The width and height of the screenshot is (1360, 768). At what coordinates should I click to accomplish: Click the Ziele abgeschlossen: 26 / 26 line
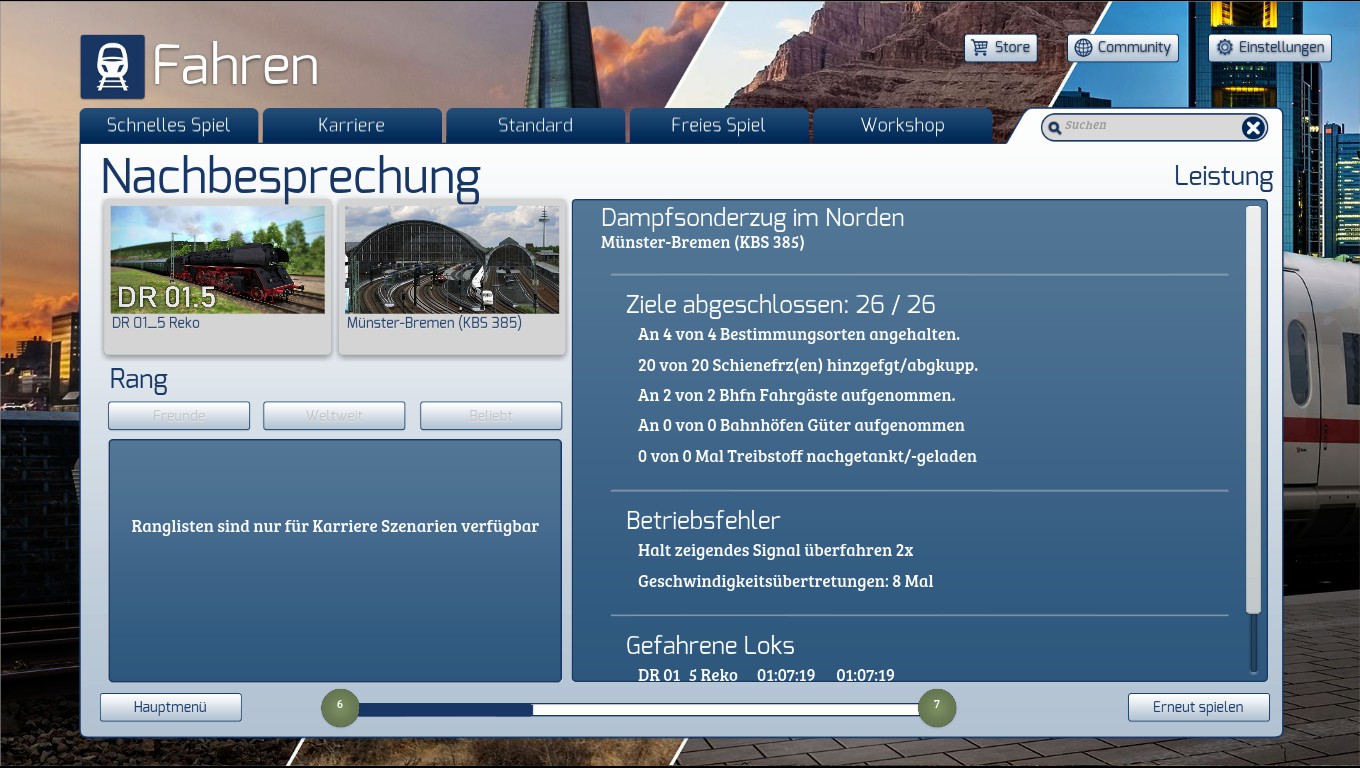click(781, 304)
